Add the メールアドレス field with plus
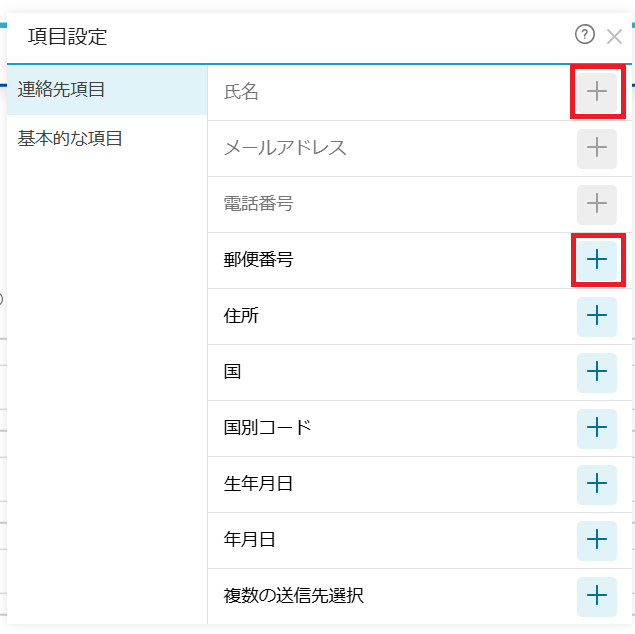 coord(597,148)
